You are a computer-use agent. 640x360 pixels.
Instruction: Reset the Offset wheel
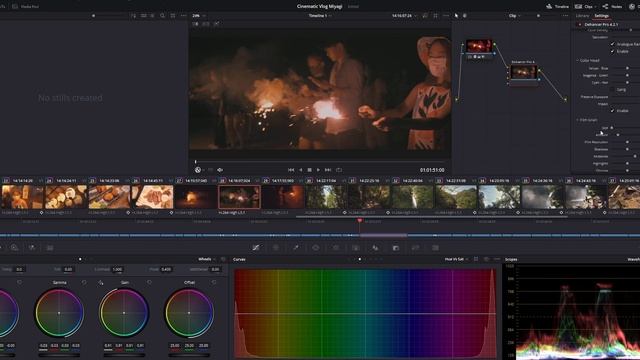tap(214, 282)
